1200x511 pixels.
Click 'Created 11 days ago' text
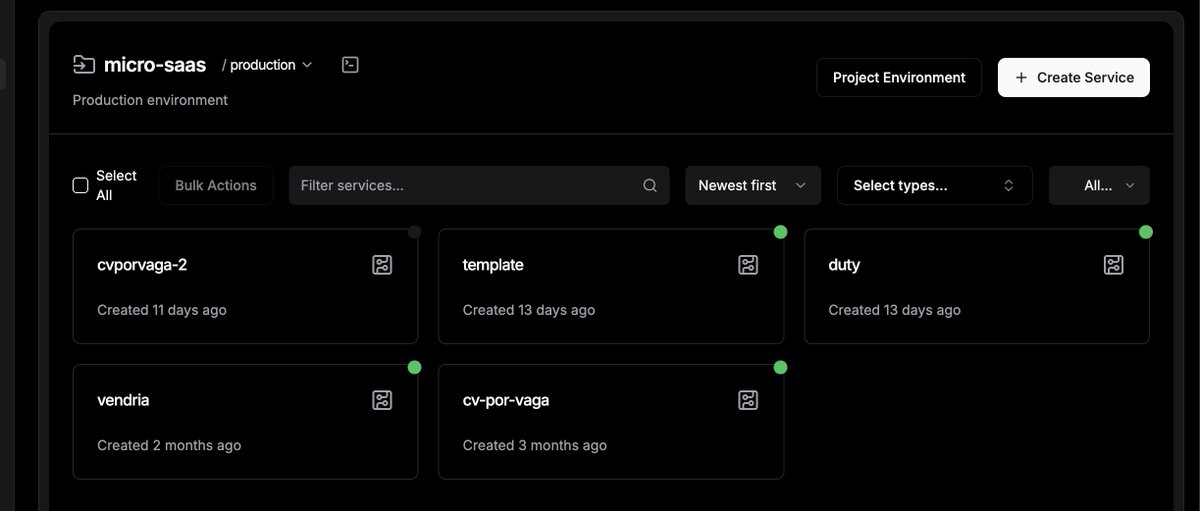pos(162,310)
